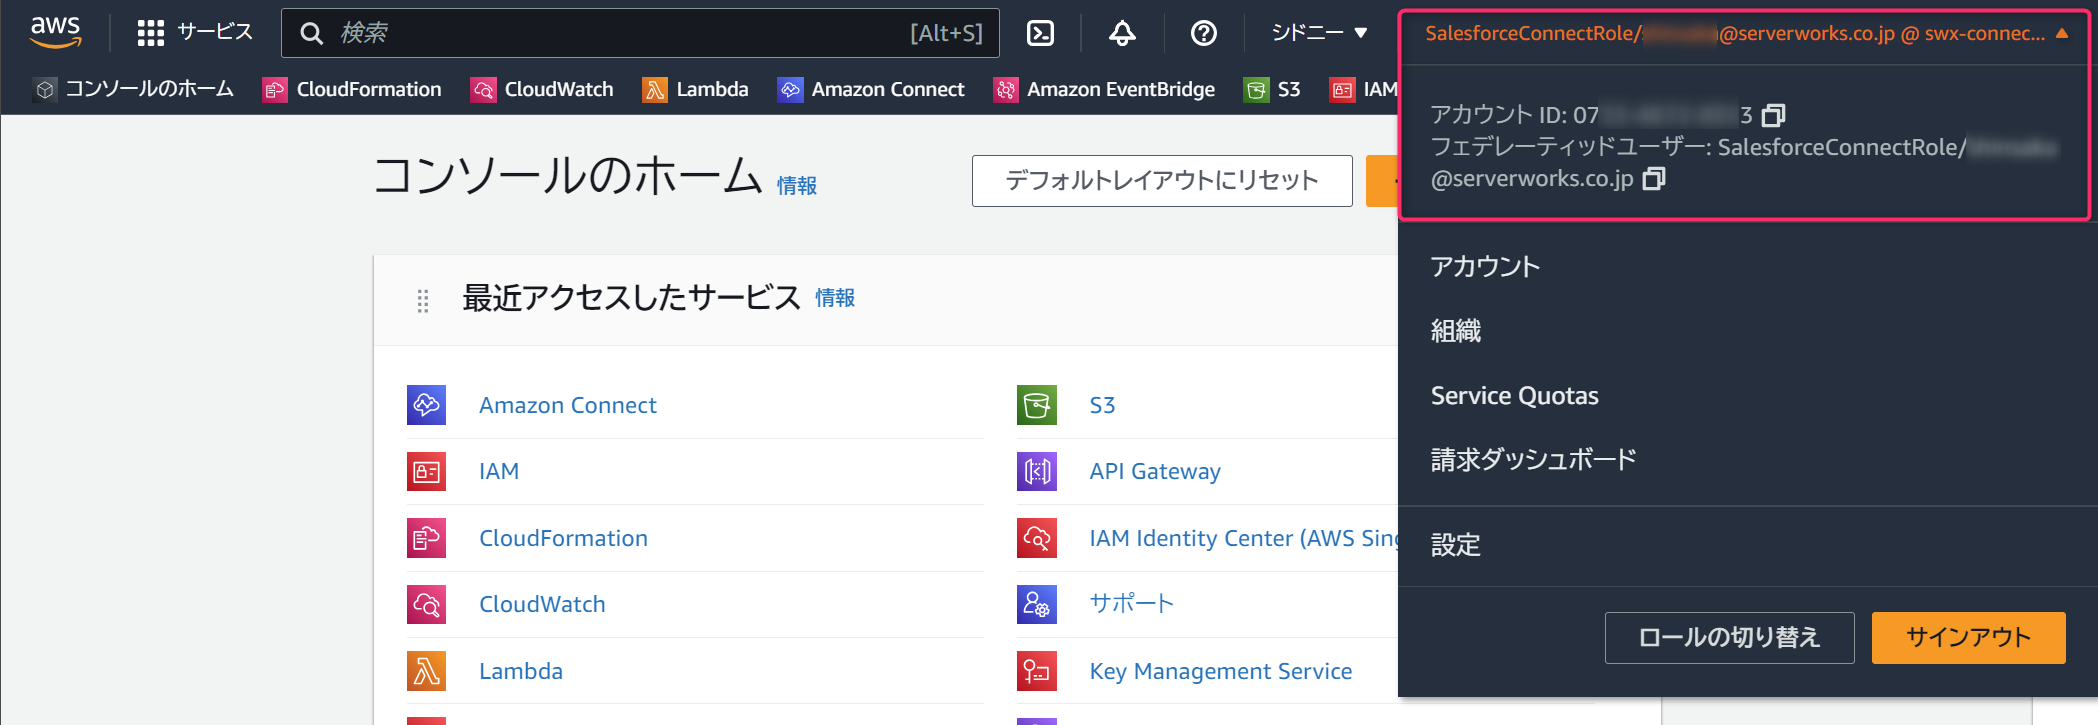
Task: Click the Lambda icon in list
Action: 427,671
